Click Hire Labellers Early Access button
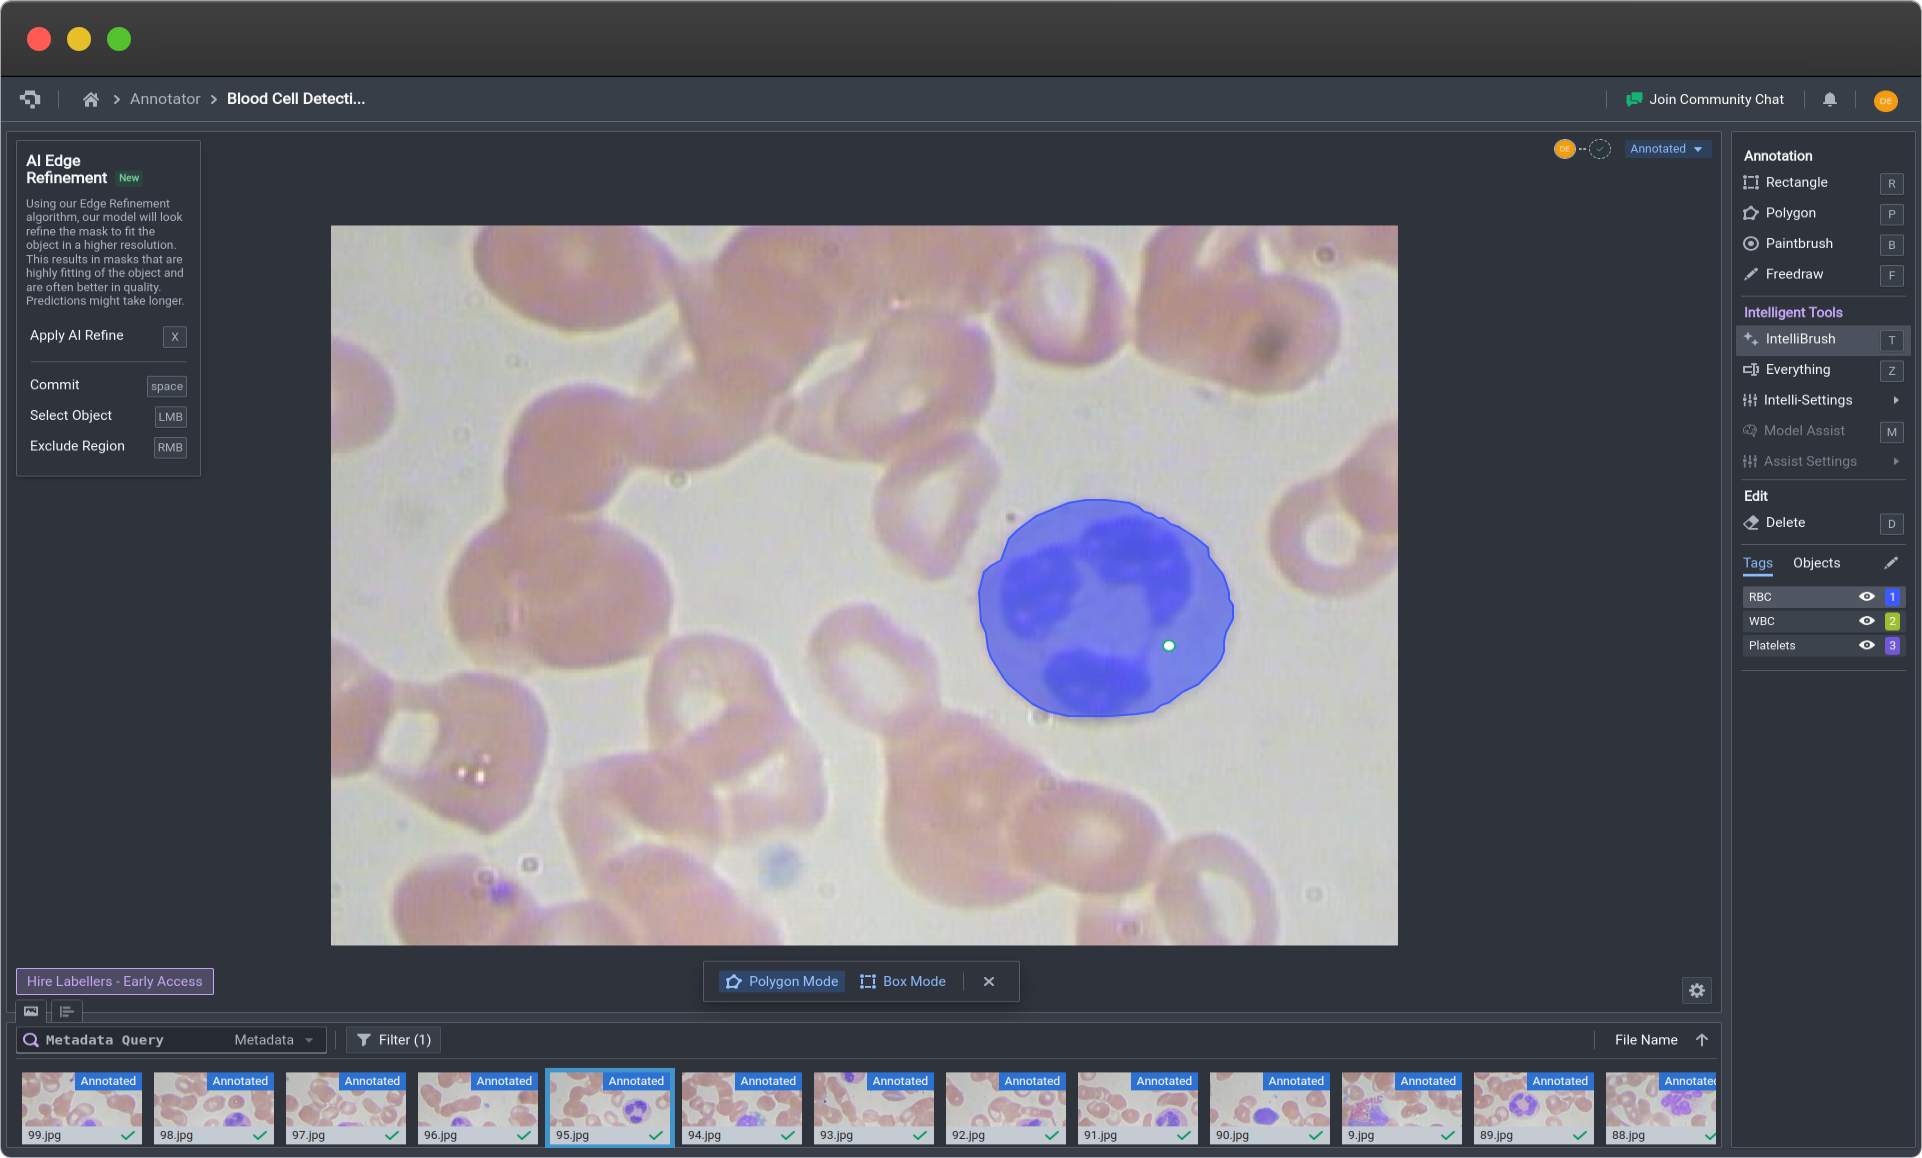The image size is (1922, 1158). click(x=115, y=981)
